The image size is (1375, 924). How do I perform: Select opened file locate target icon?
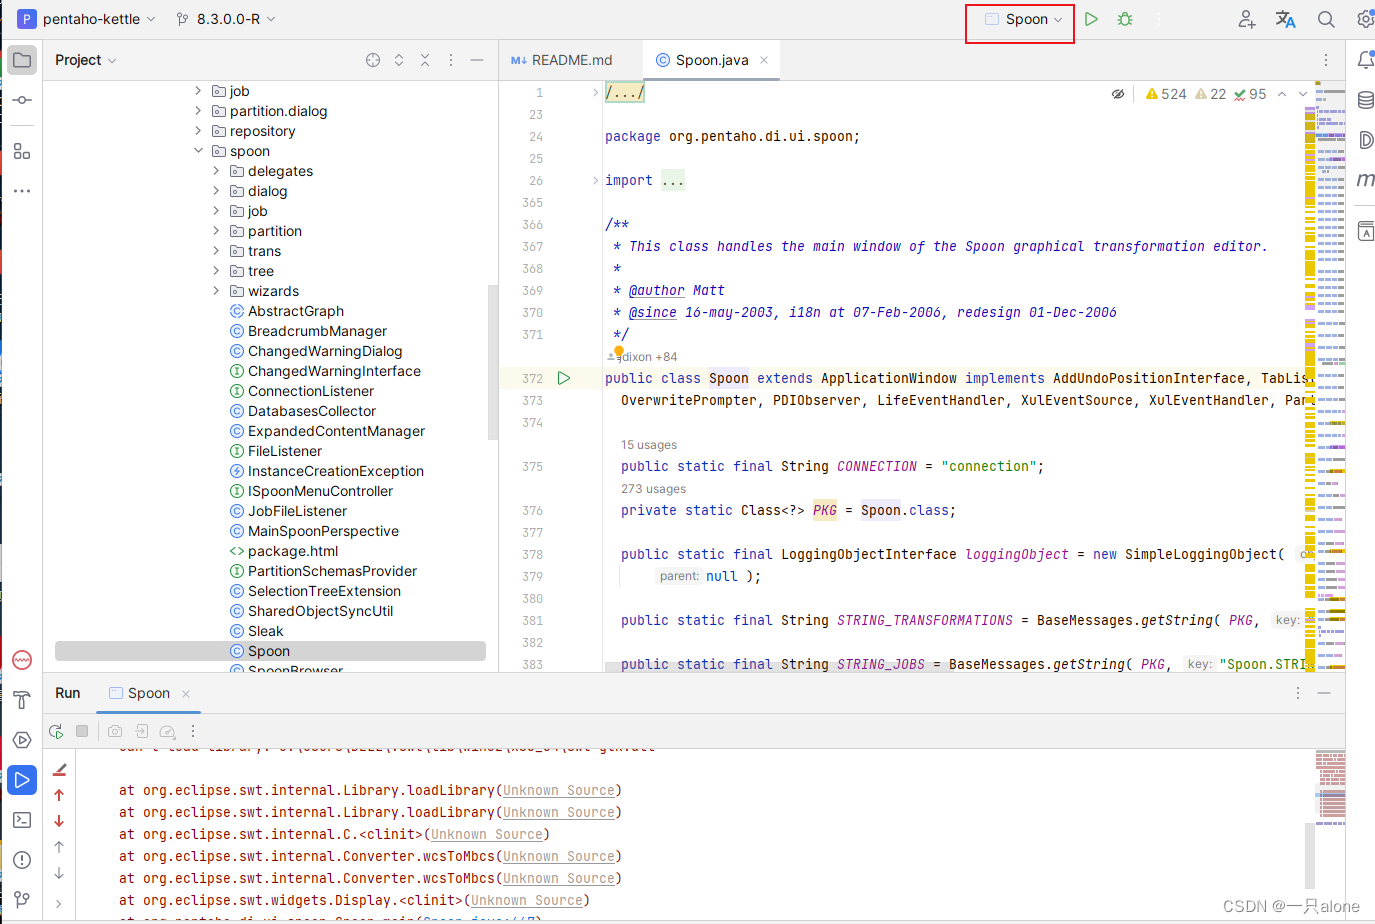click(x=373, y=60)
